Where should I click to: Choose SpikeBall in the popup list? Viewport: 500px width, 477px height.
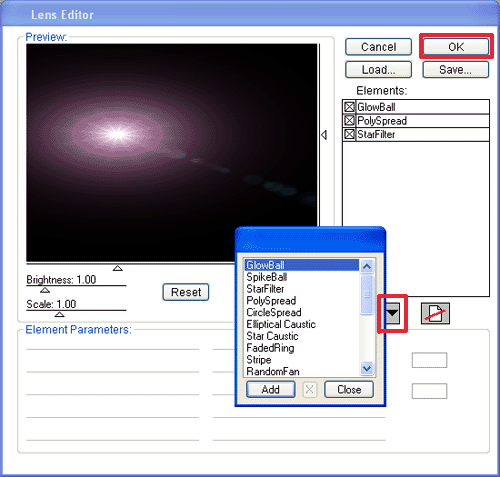(x=302, y=277)
